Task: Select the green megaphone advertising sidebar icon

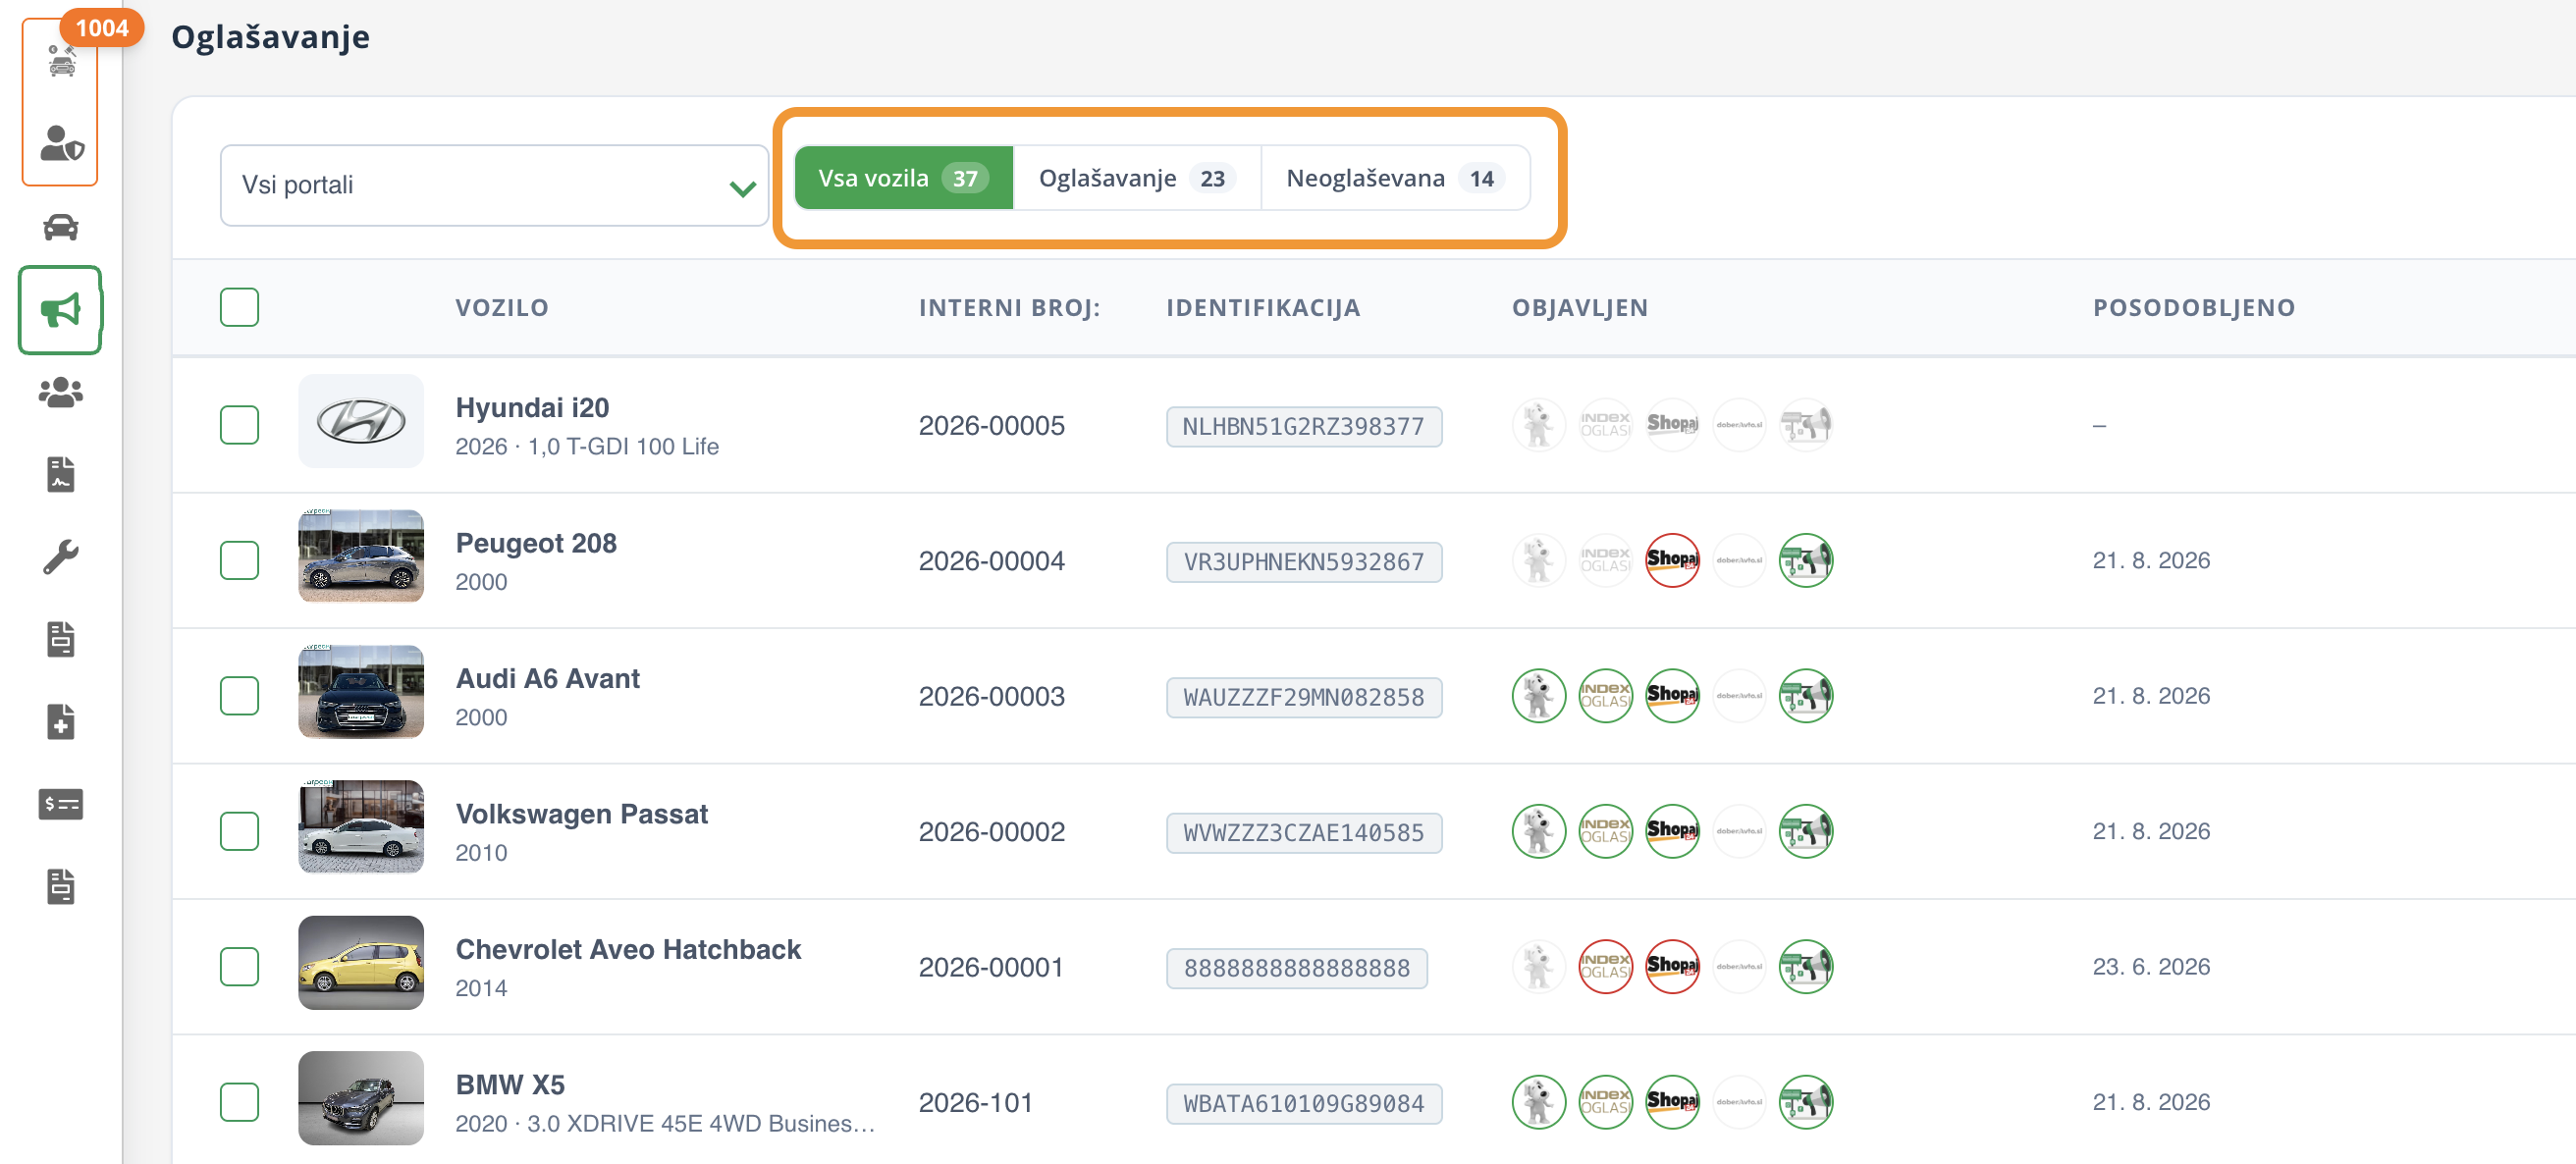Action: pyautogui.click(x=60, y=310)
